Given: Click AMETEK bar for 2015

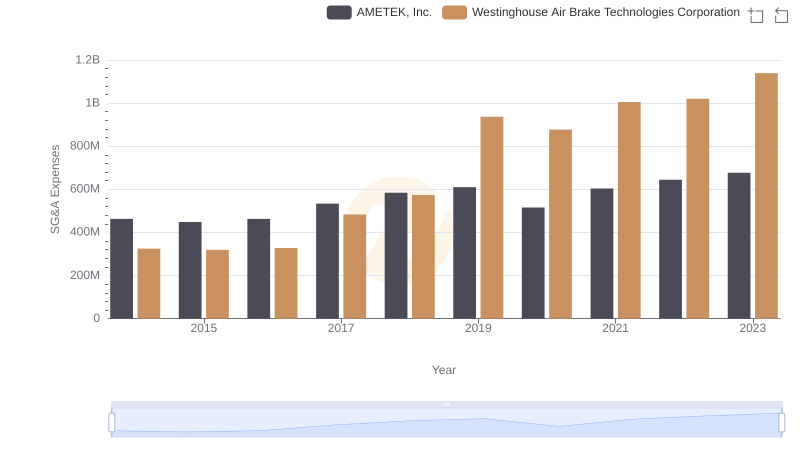Looking at the screenshot, I should click(190, 270).
